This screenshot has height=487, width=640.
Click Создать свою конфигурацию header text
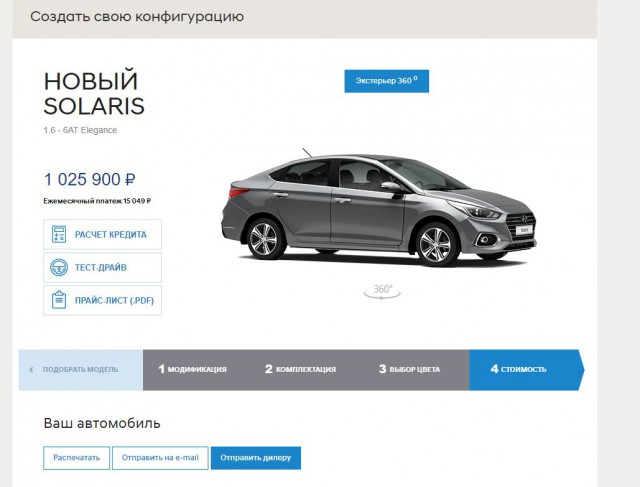pos(137,17)
